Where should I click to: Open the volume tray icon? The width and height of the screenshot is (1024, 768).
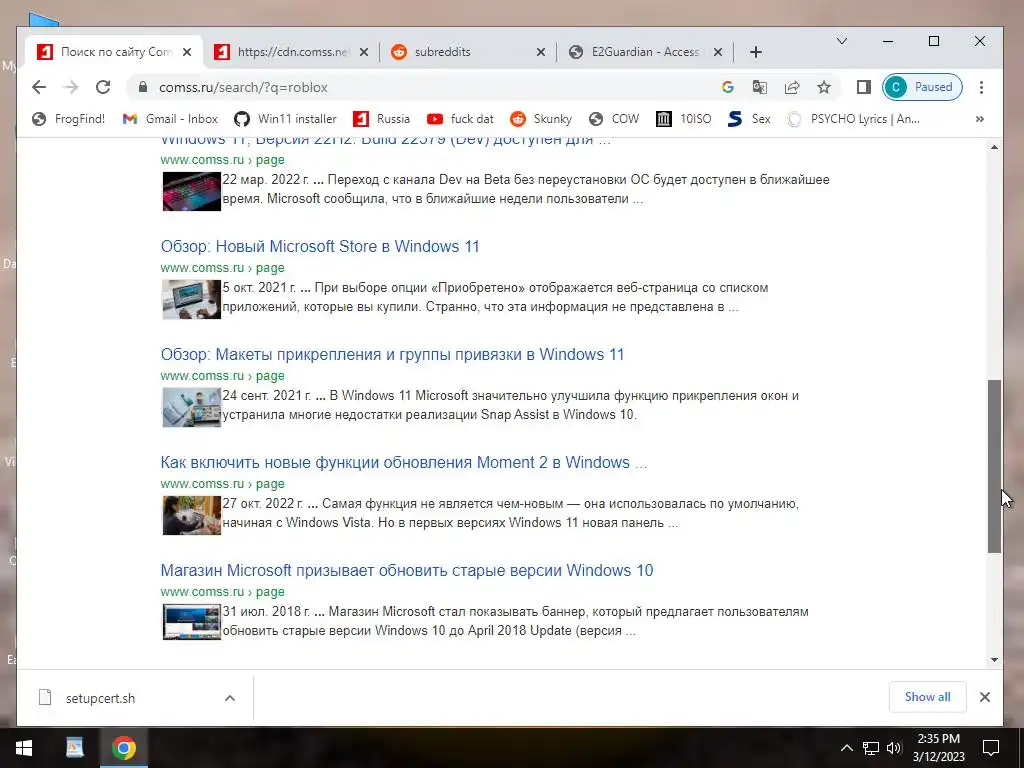click(x=894, y=748)
